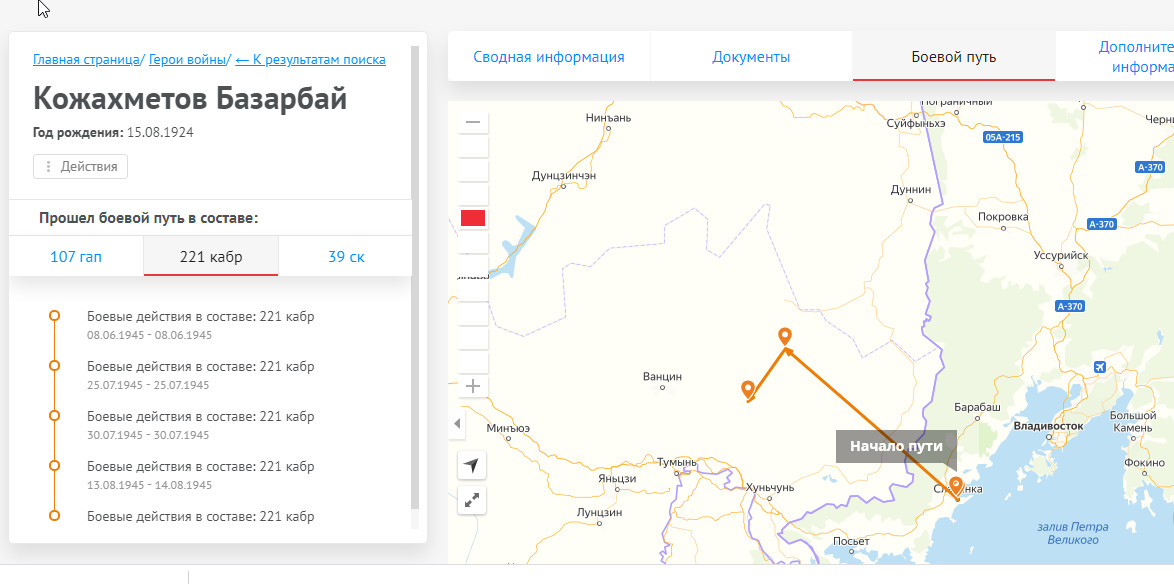Viewport: 1174px width, 584px height.
Task: Toggle fullscreen map with expand arrows icon
Action: click(x=472, y=501)
